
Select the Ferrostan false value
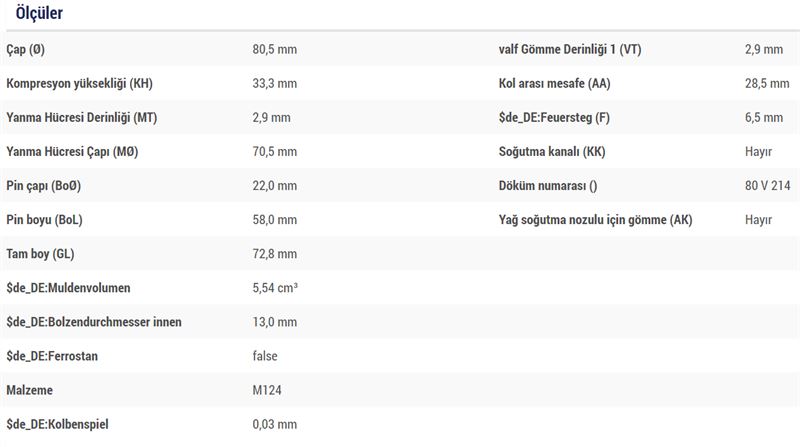(265, 356)
